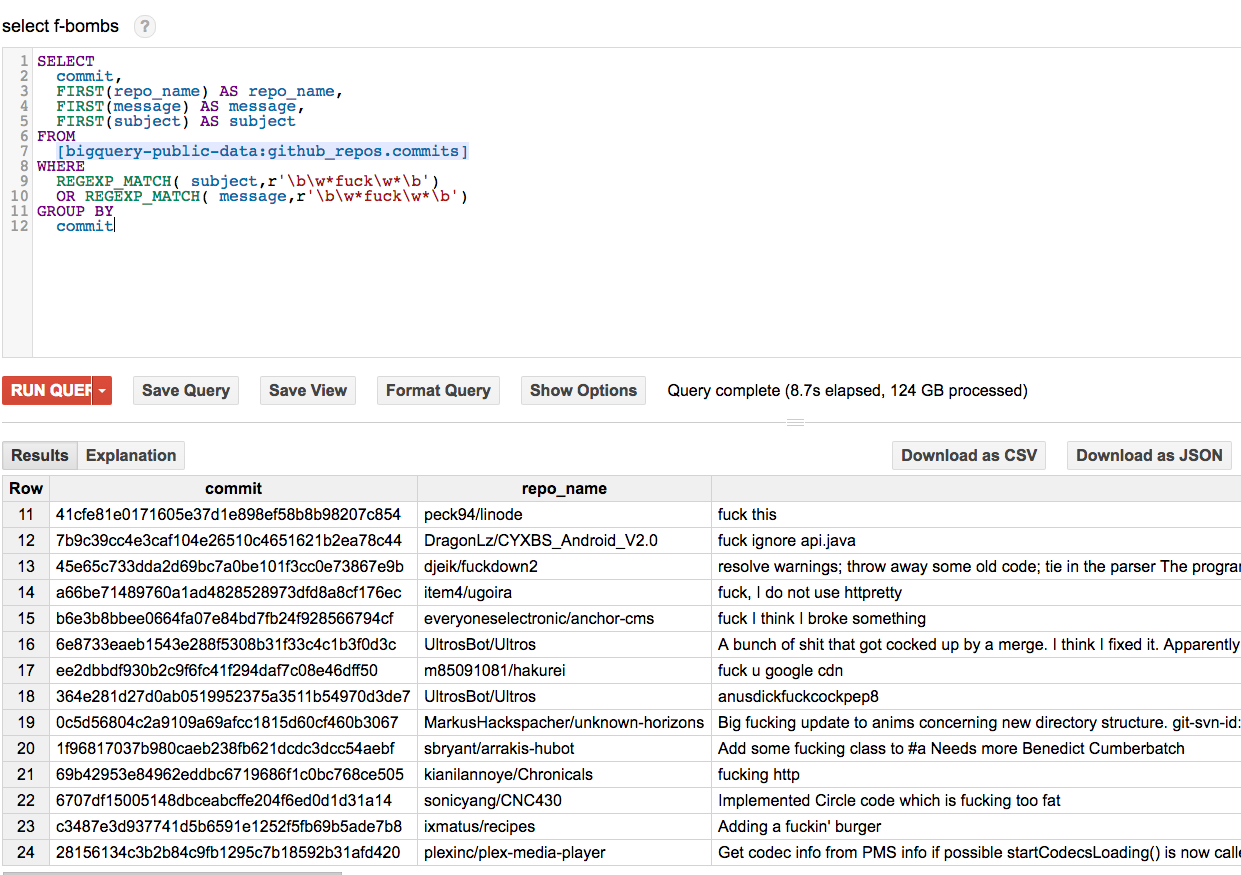Click repo cell peck94/linode

pyautogui.click(x=564, y=514)
